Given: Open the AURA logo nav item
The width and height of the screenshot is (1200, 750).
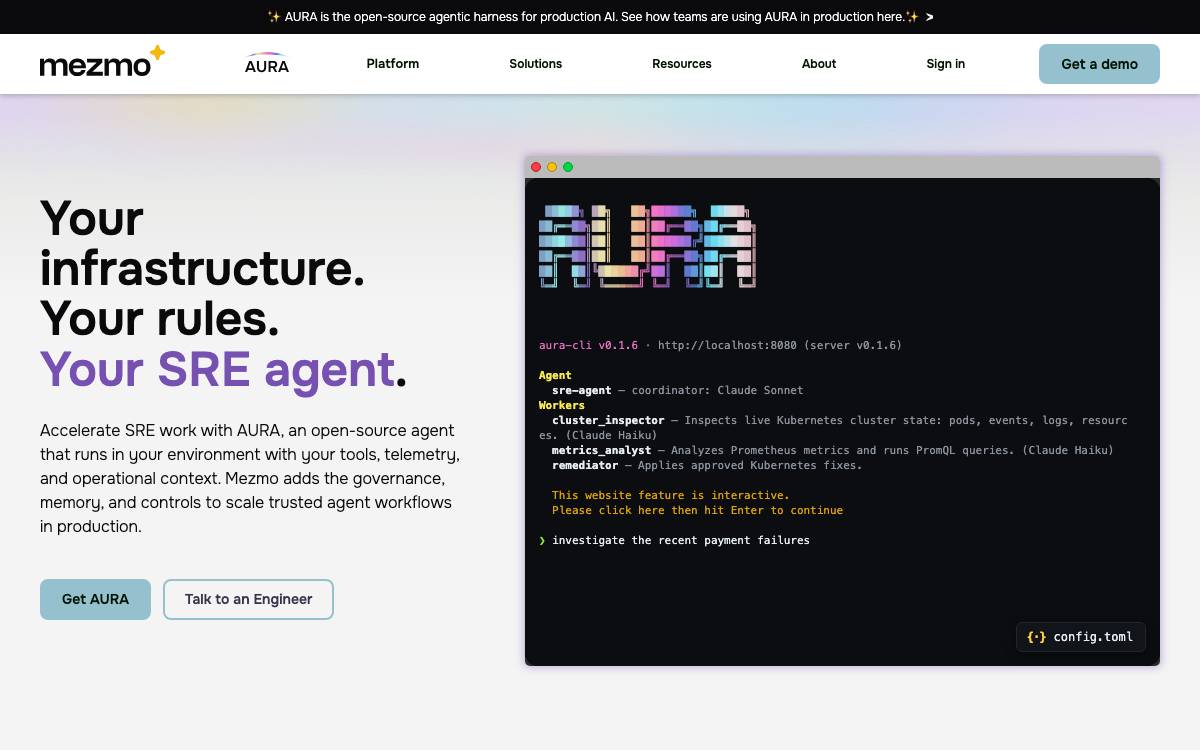Looking at the screenshot, I should point(267,64).
